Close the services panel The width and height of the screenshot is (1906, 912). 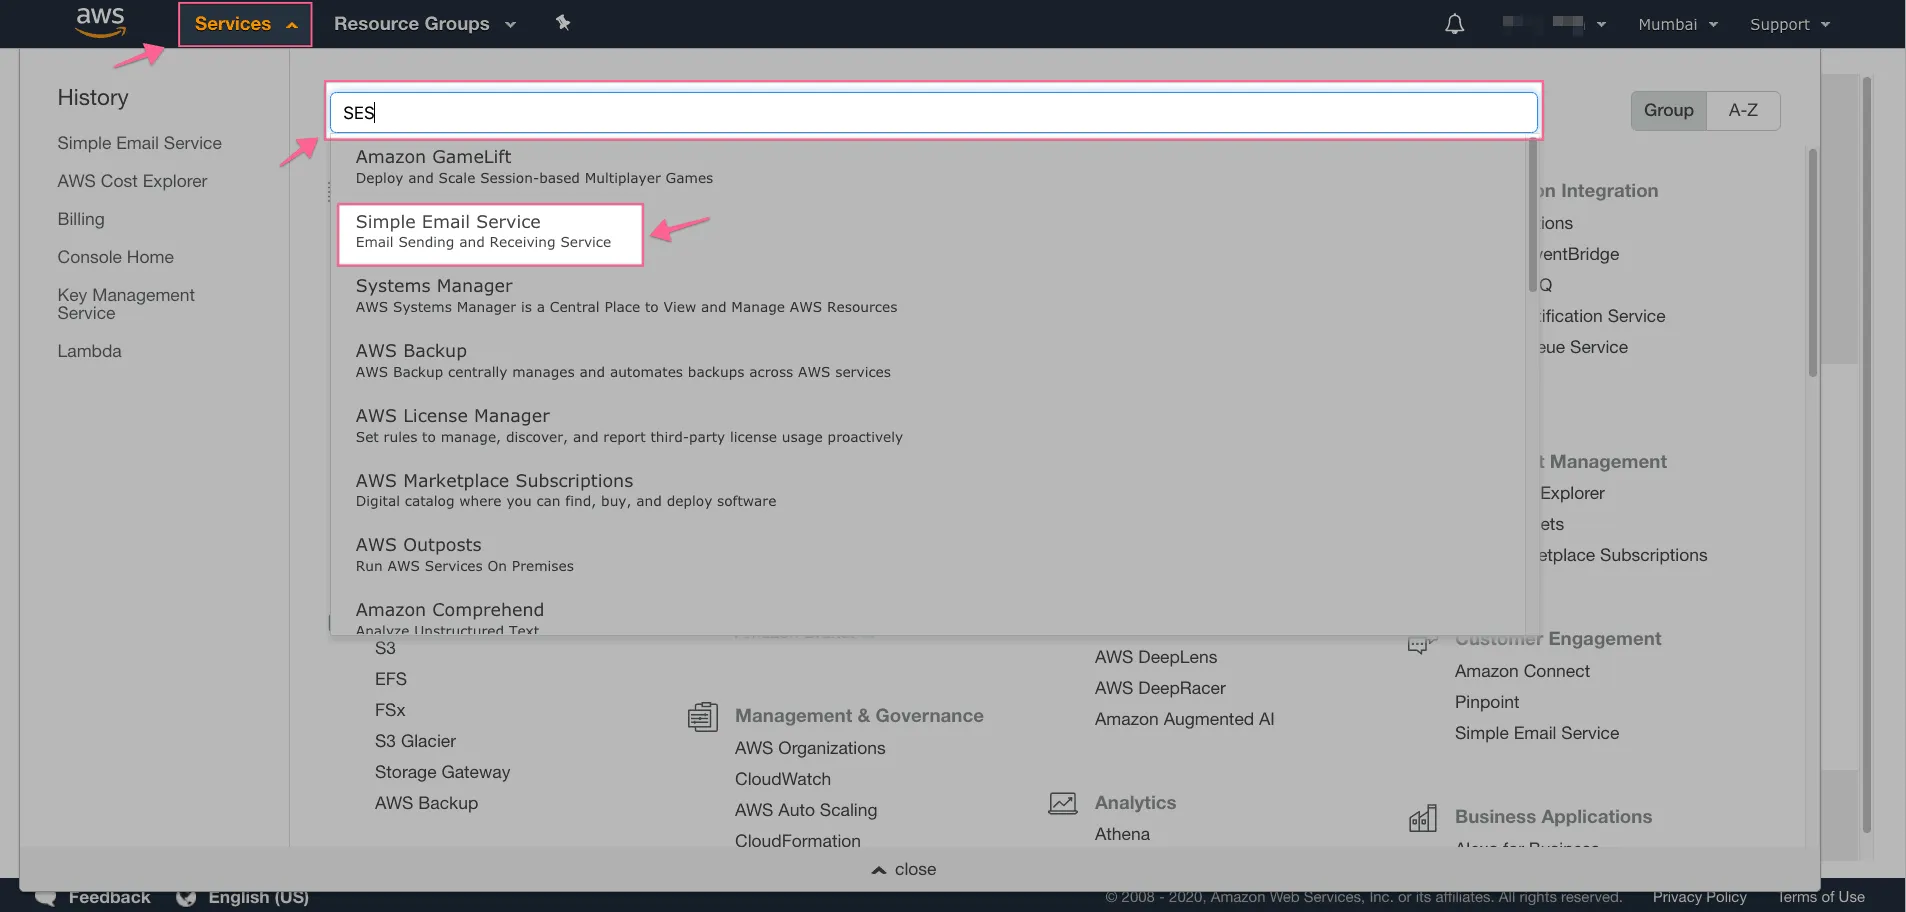[x=904, y=869]
